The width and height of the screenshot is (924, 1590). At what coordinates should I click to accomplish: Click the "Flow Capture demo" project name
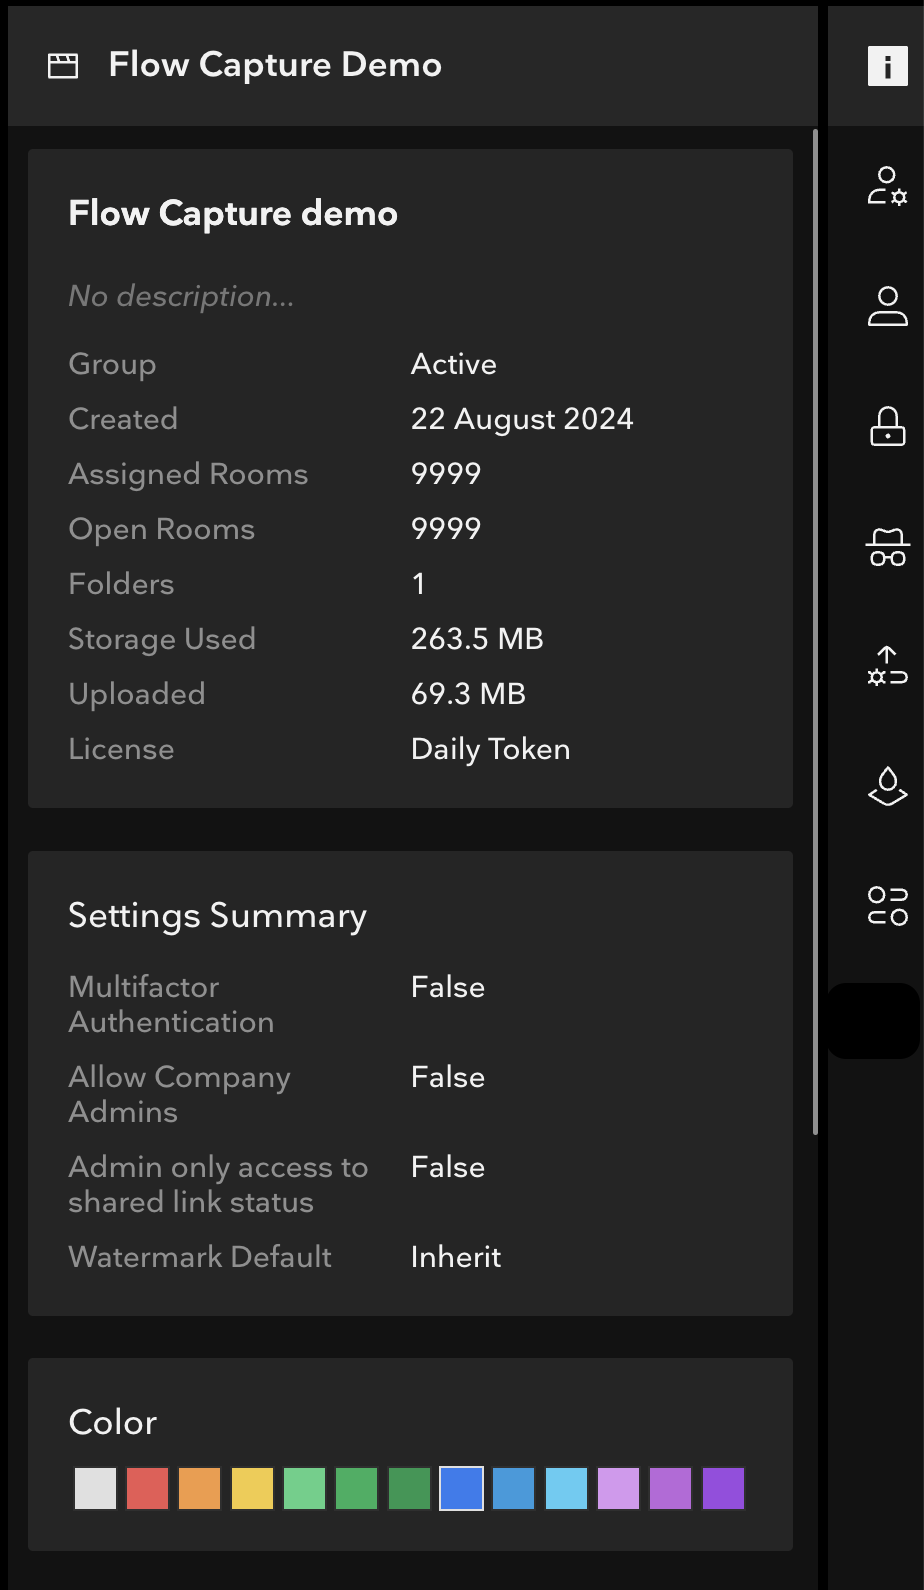(233, 214)
